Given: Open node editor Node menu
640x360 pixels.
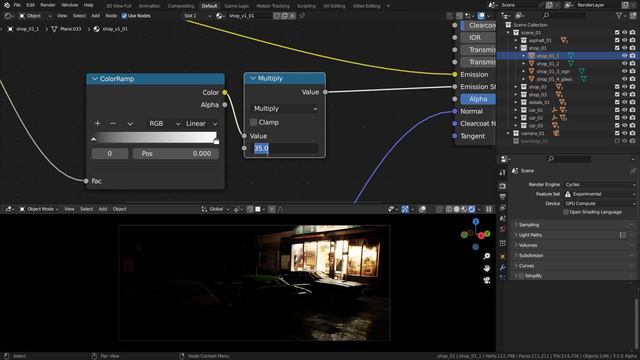Looking at the screenshot, I should [111, 16].
